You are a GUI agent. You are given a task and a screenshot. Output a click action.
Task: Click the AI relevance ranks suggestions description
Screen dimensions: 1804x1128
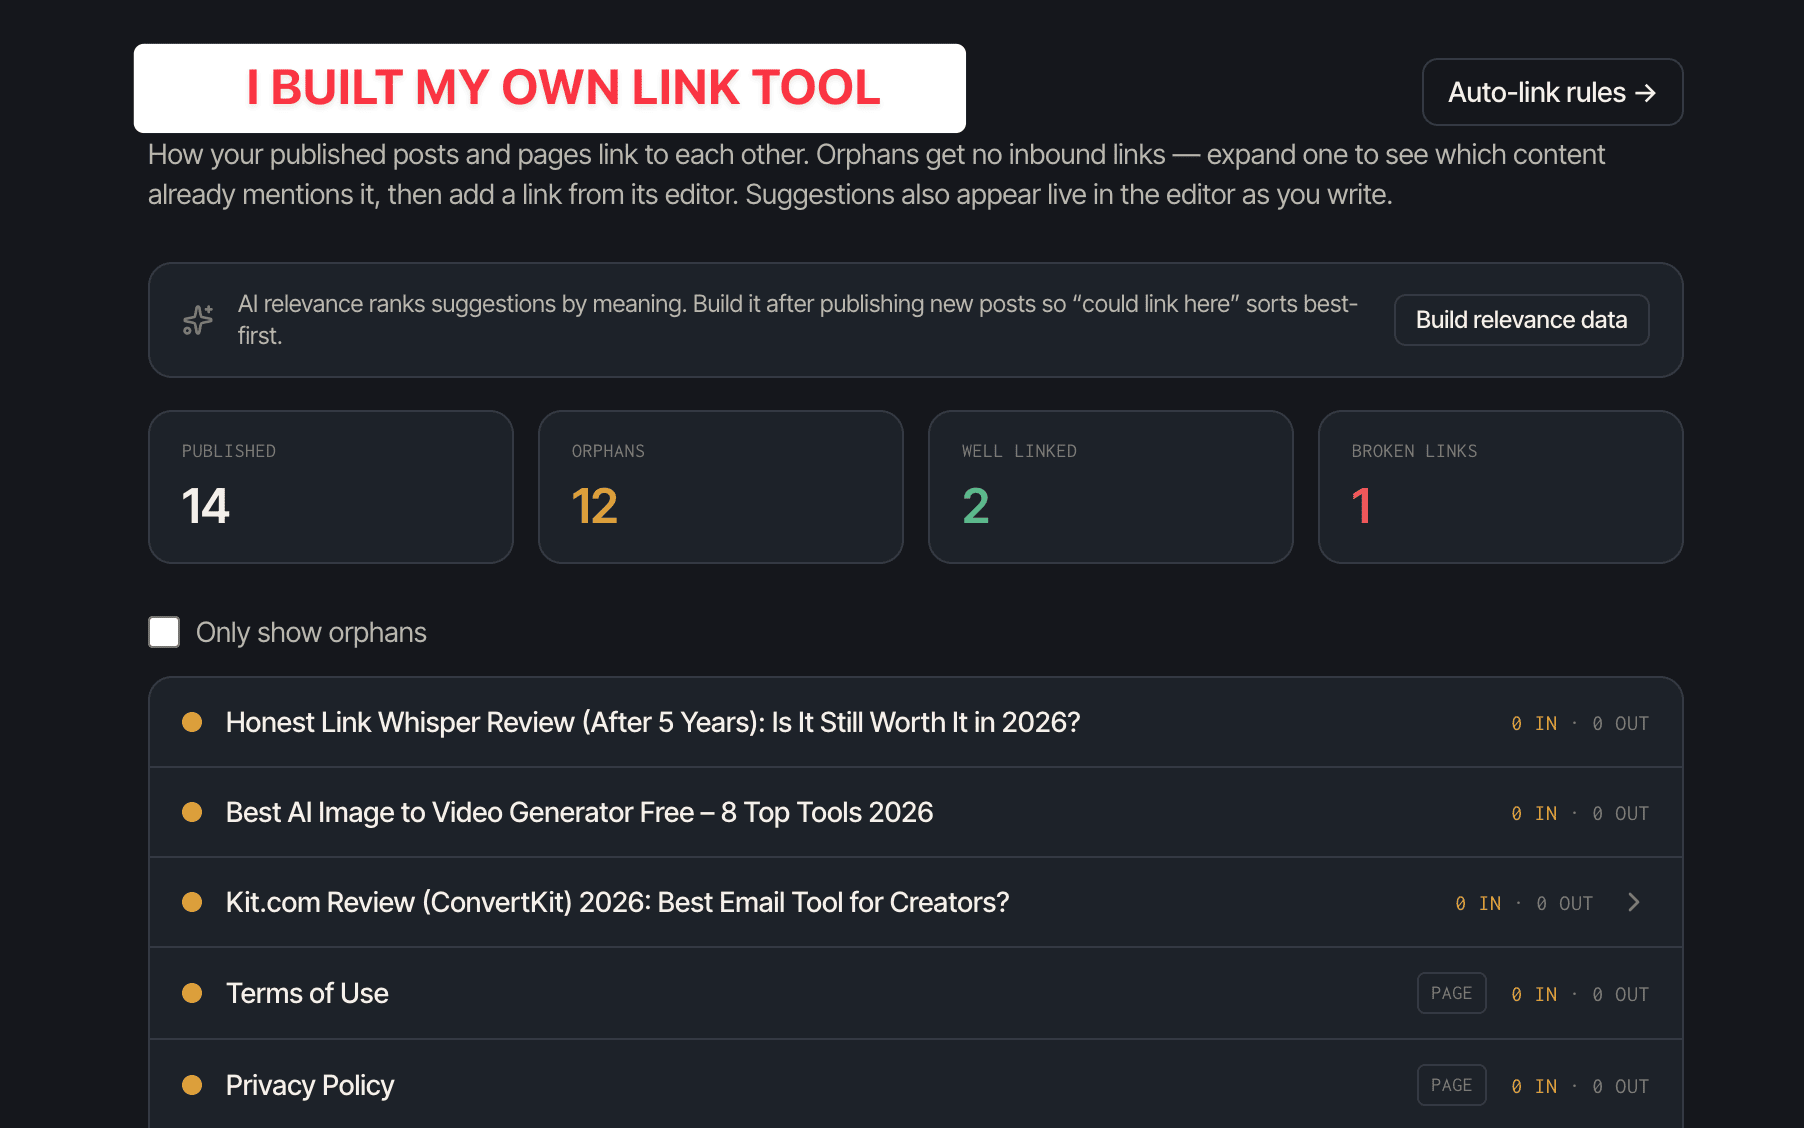(x=797, y=320)
